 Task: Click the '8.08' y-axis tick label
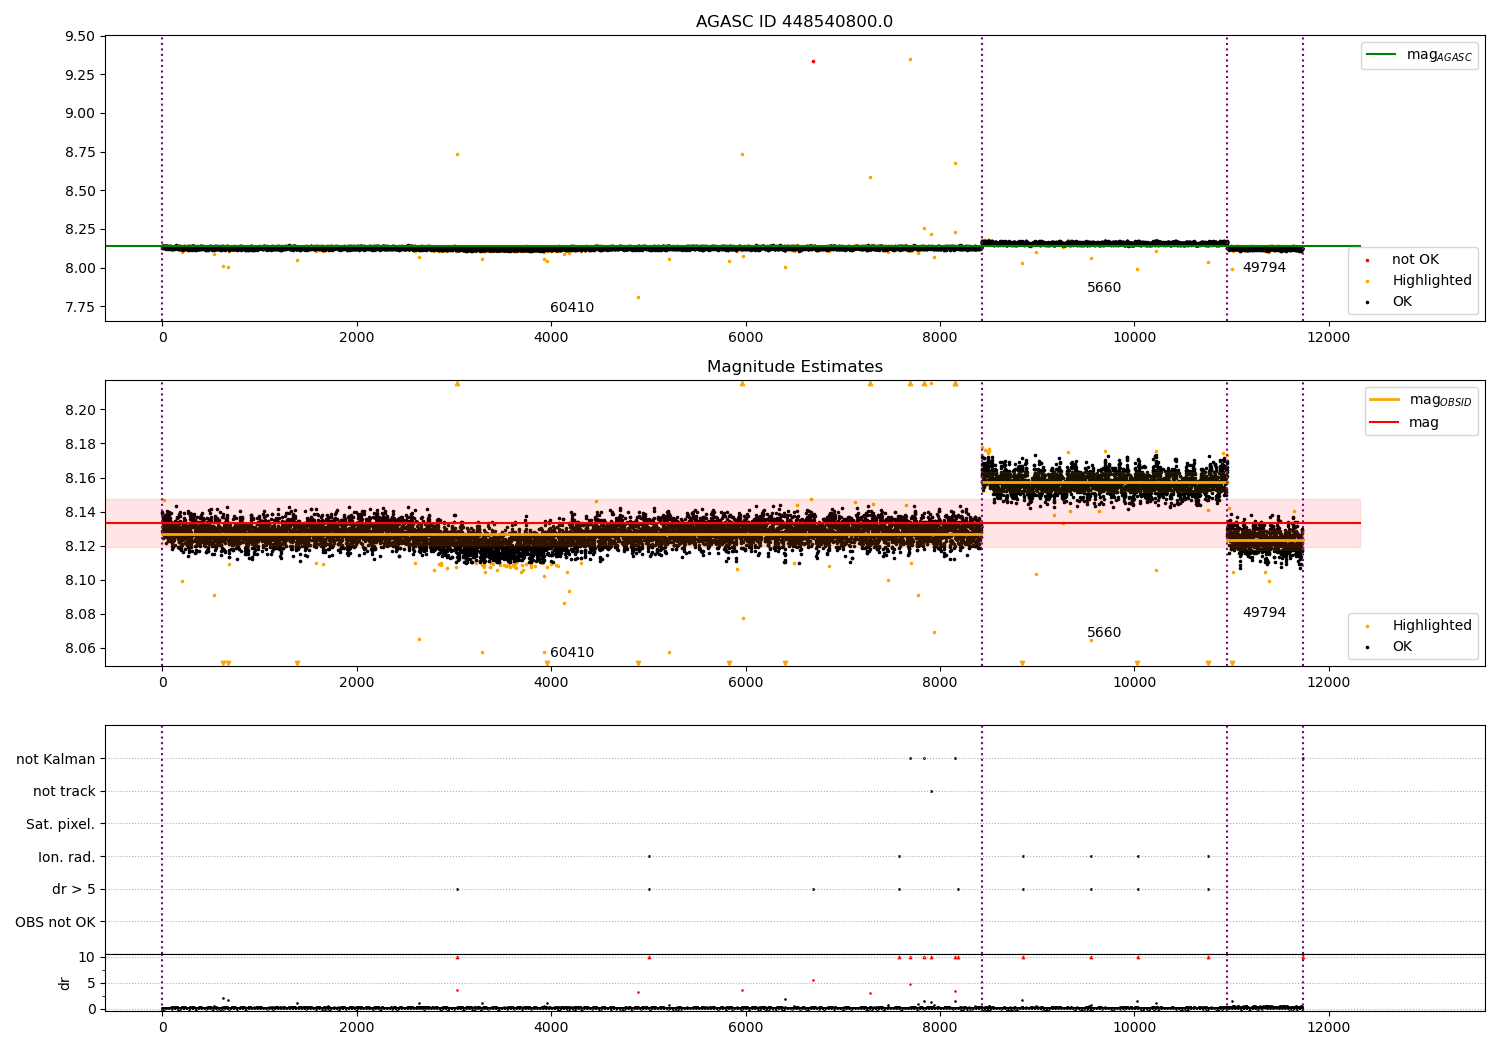pyautogui.click(x=80, y=614)
